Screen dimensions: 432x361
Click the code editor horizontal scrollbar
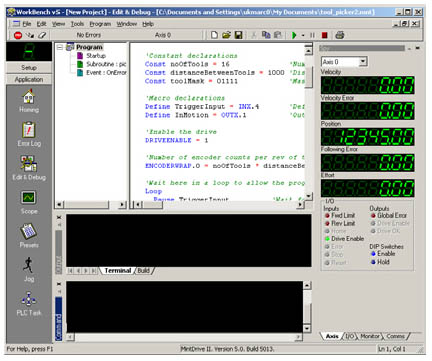(218, 204)
